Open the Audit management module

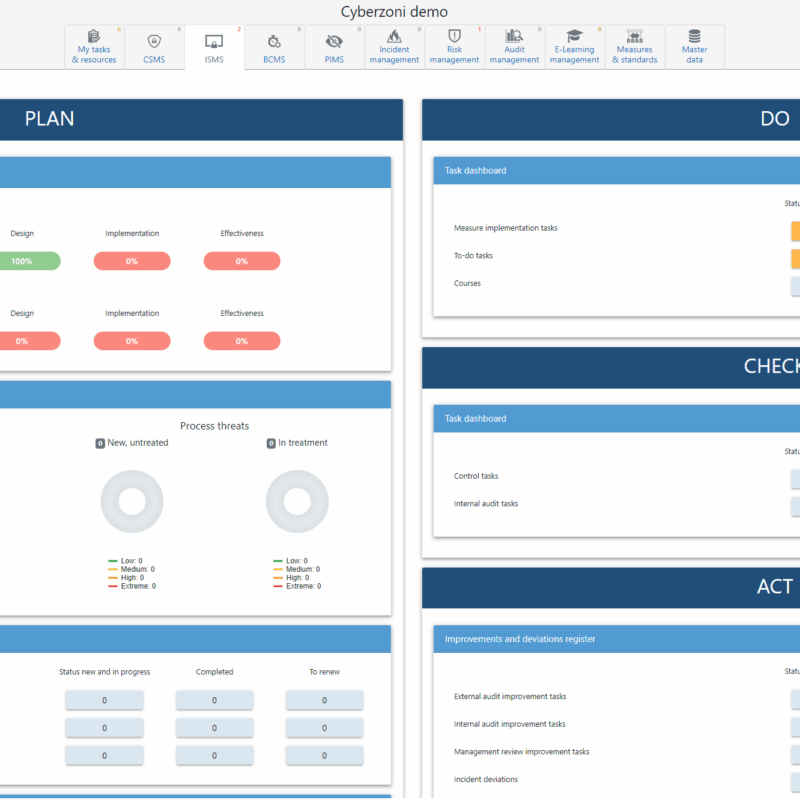pyautogui.click(x=514, y=47)
